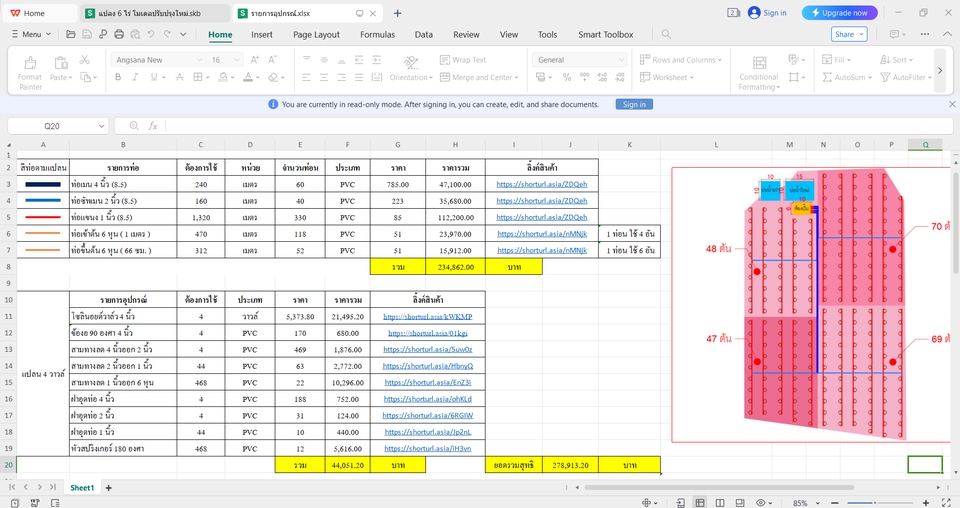Viewport: 960px width, 508px height.
Task: Open the font size 16 dropdown
Action: pos(238,60)
